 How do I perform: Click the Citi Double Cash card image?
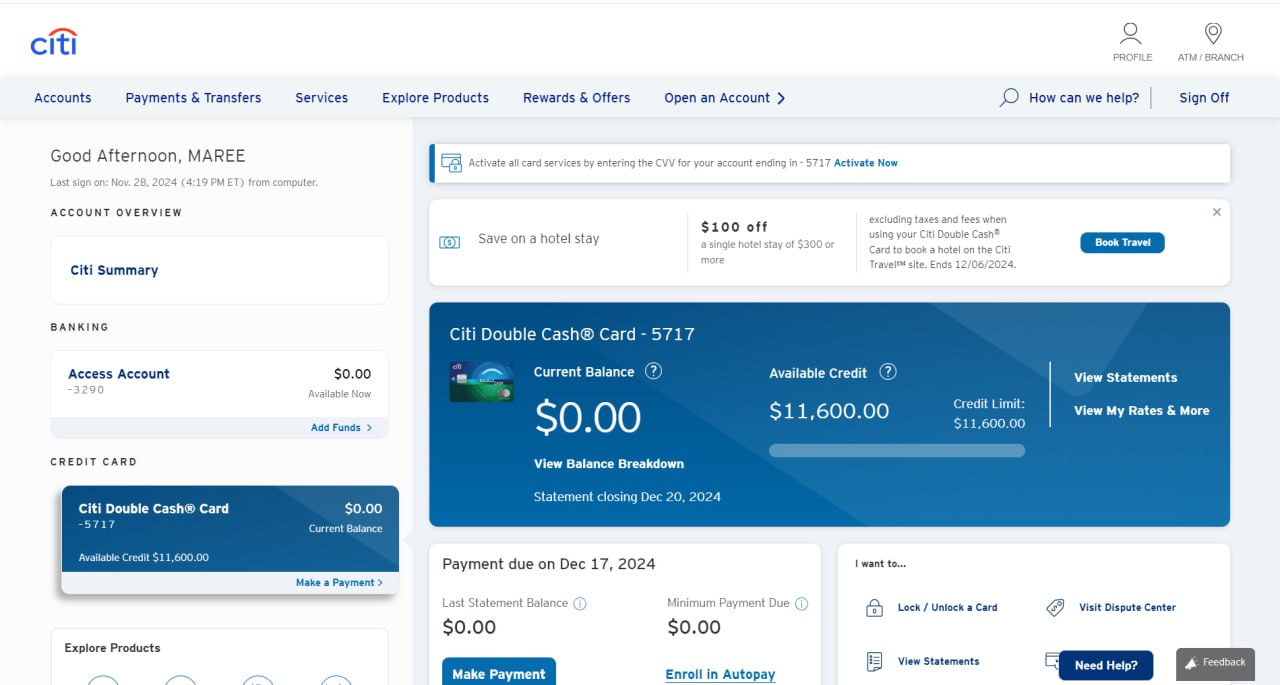point(481,382)
